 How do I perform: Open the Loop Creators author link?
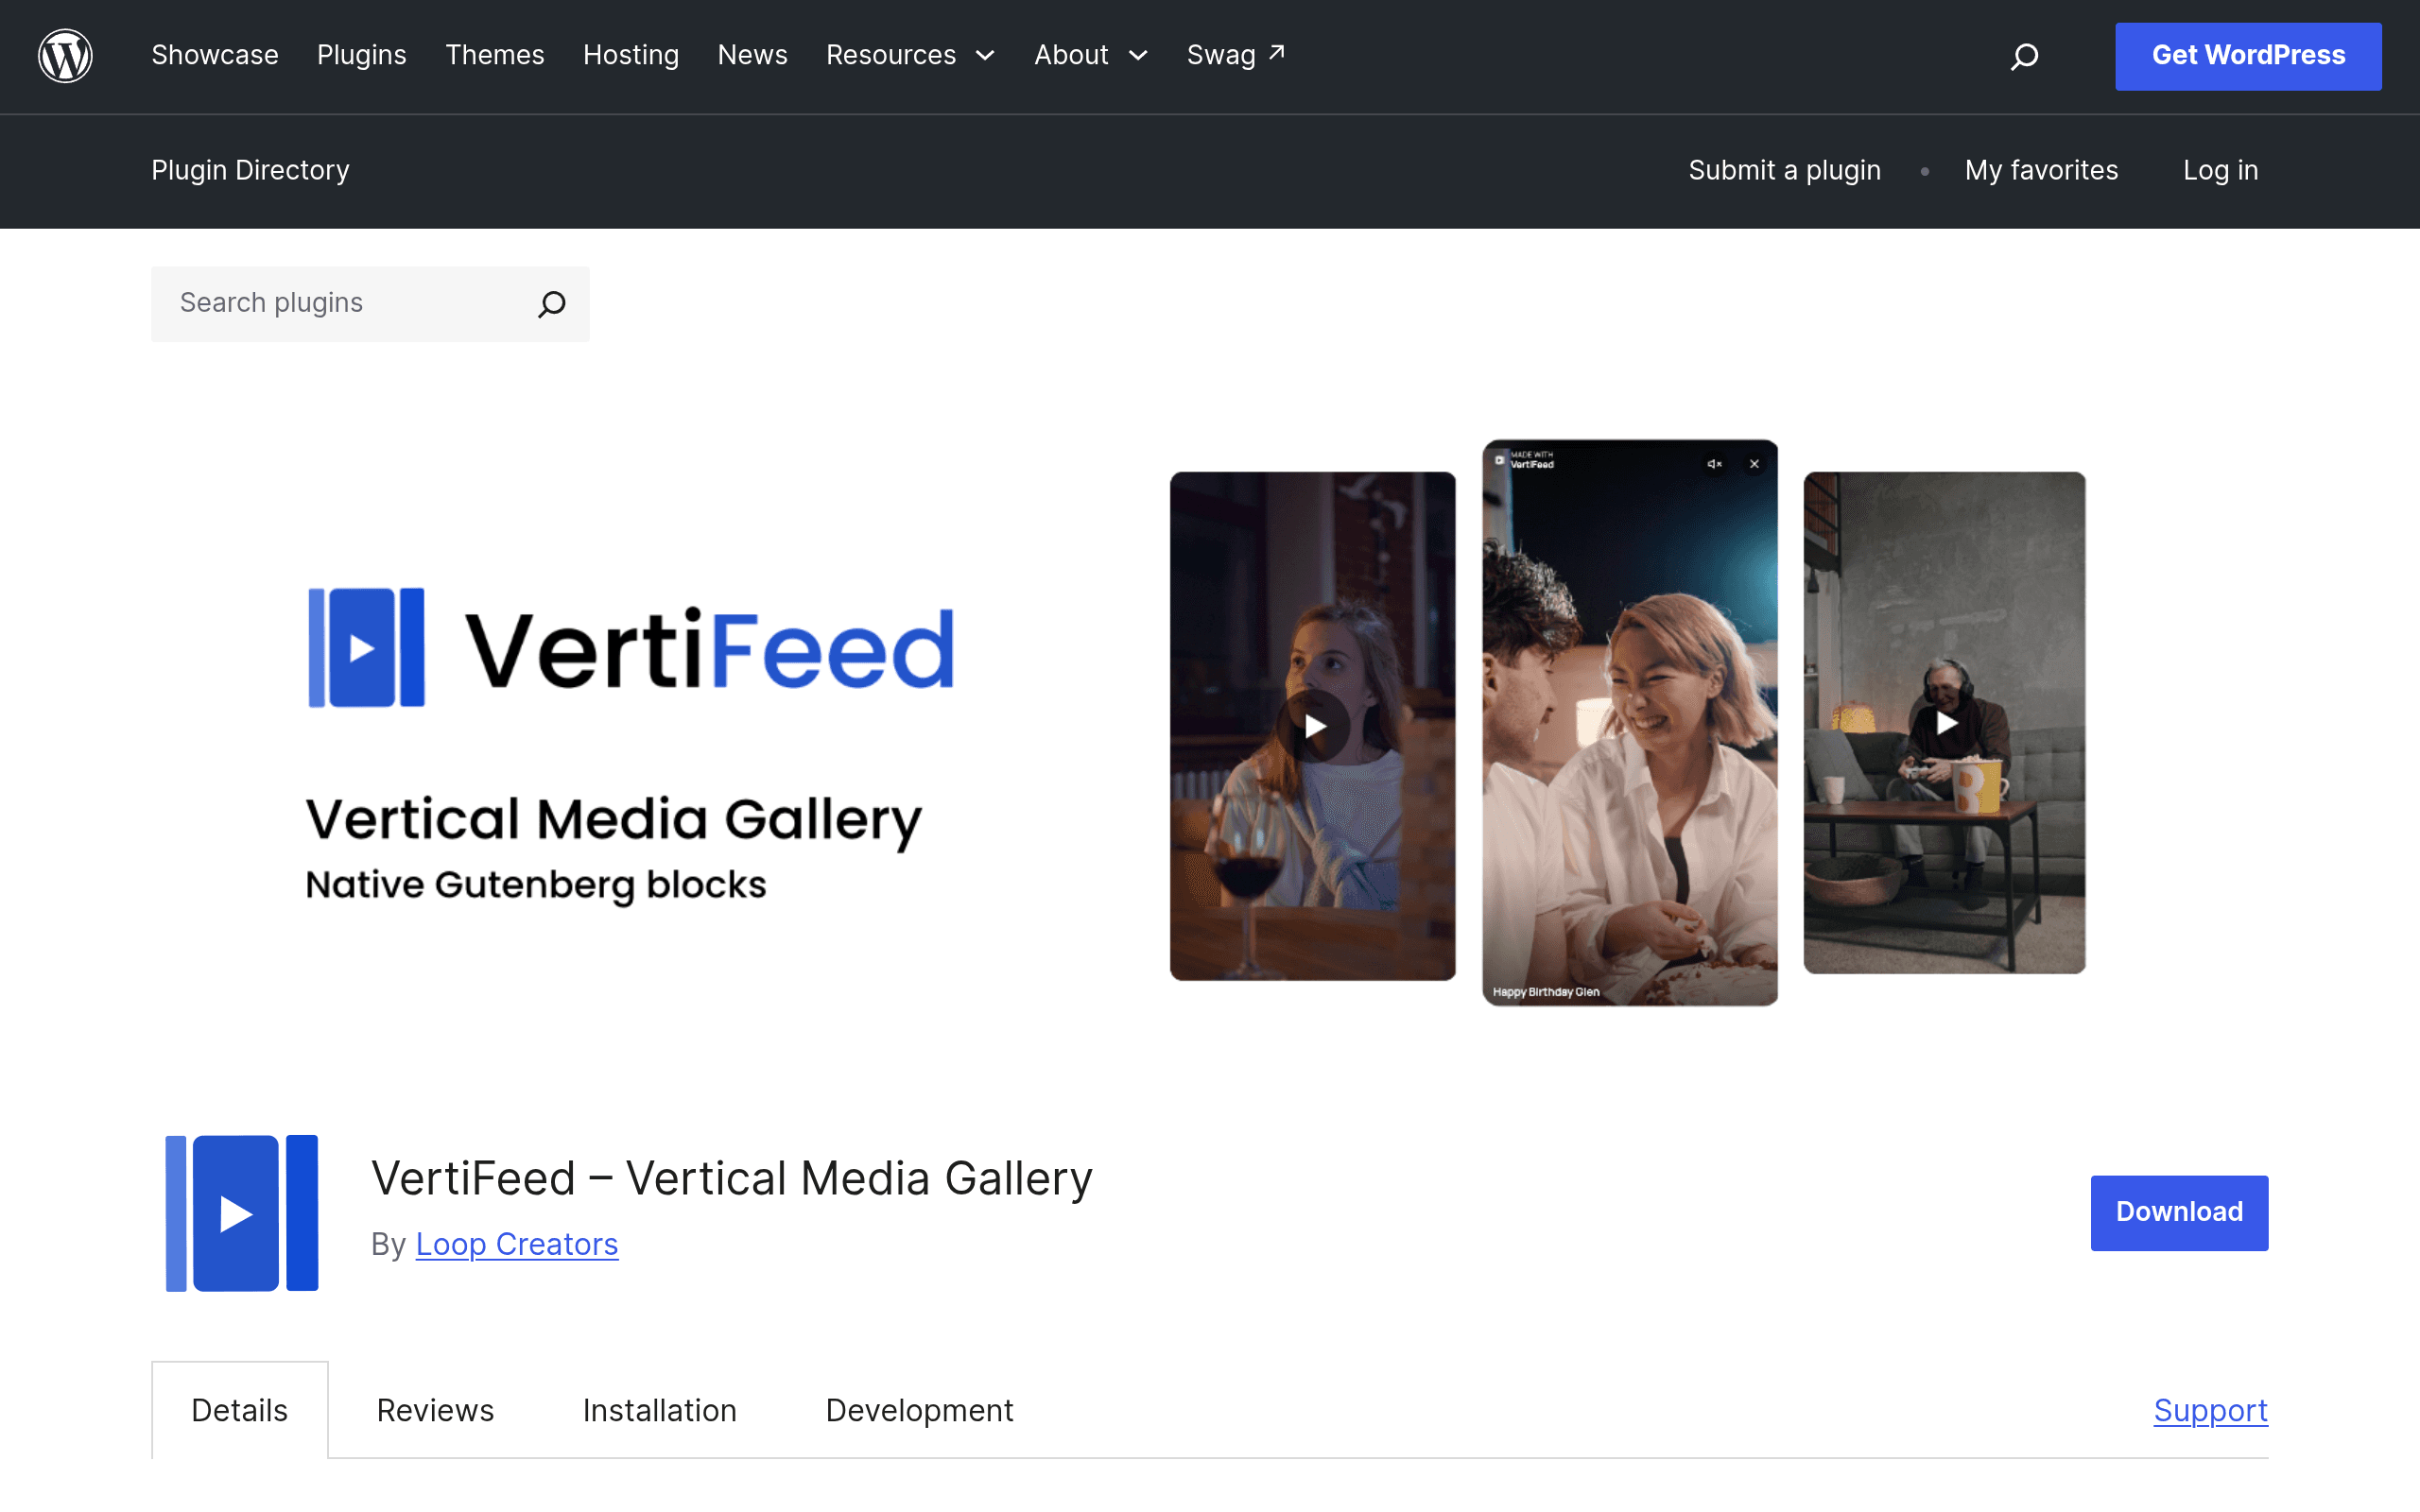(517, 1244)
